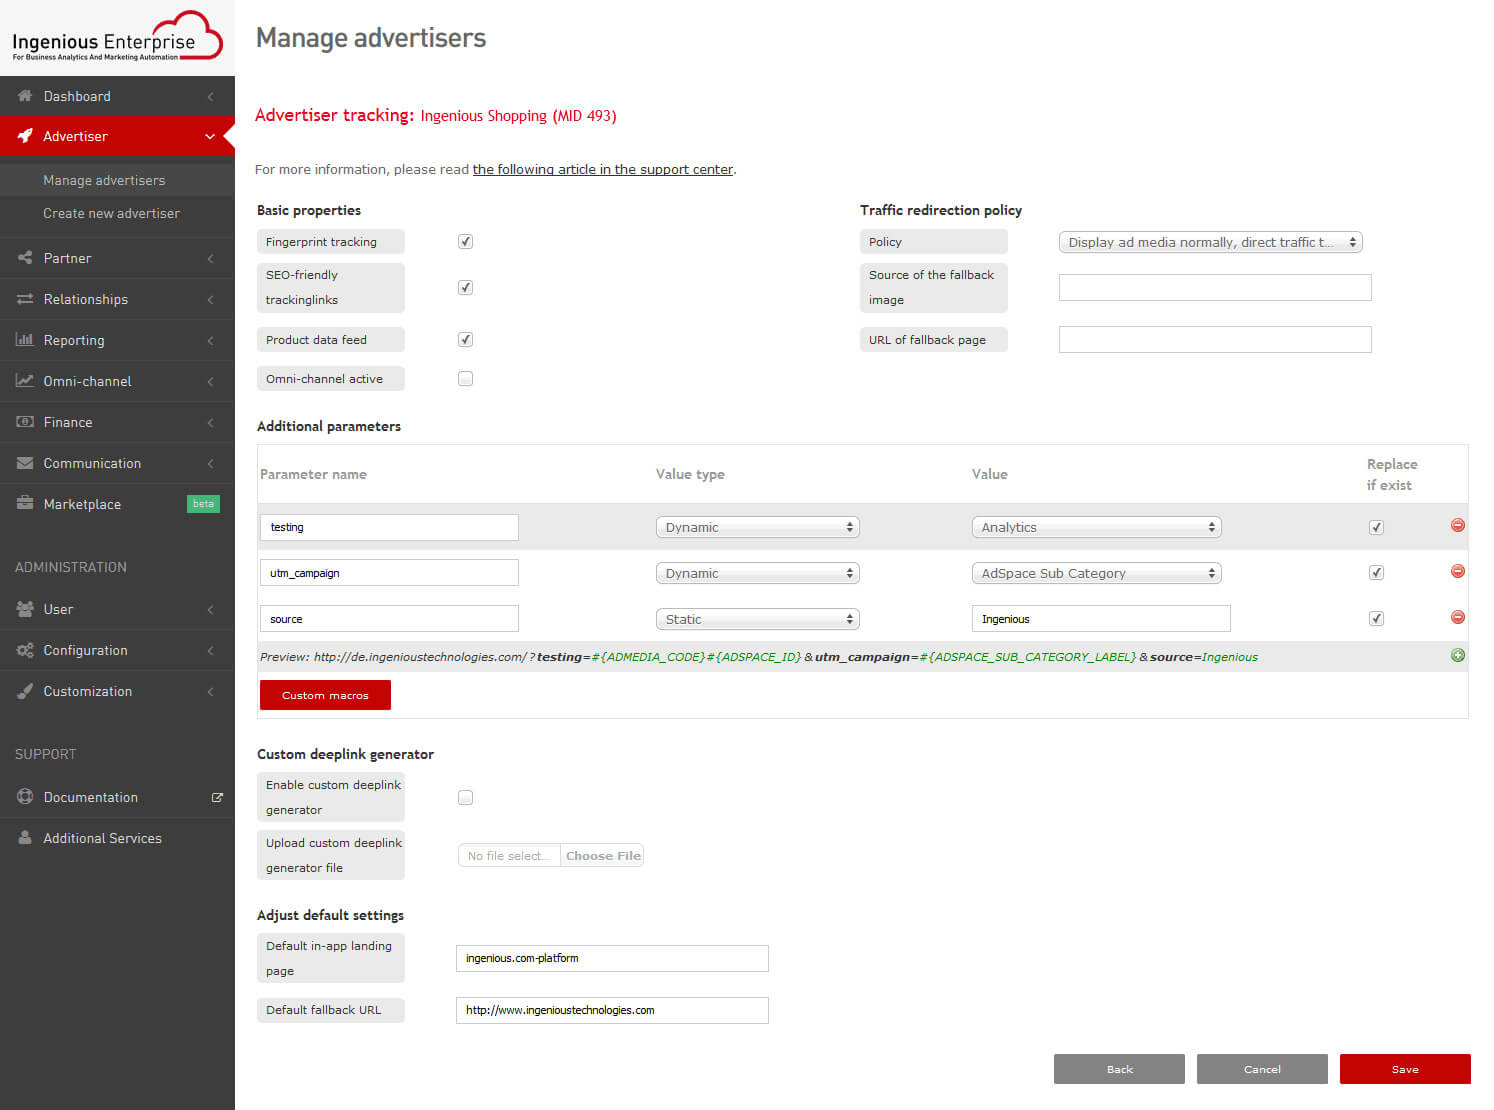1494x1110 pixels.
Task: Click the green beta badge on Marketplace
Action: 203,504
